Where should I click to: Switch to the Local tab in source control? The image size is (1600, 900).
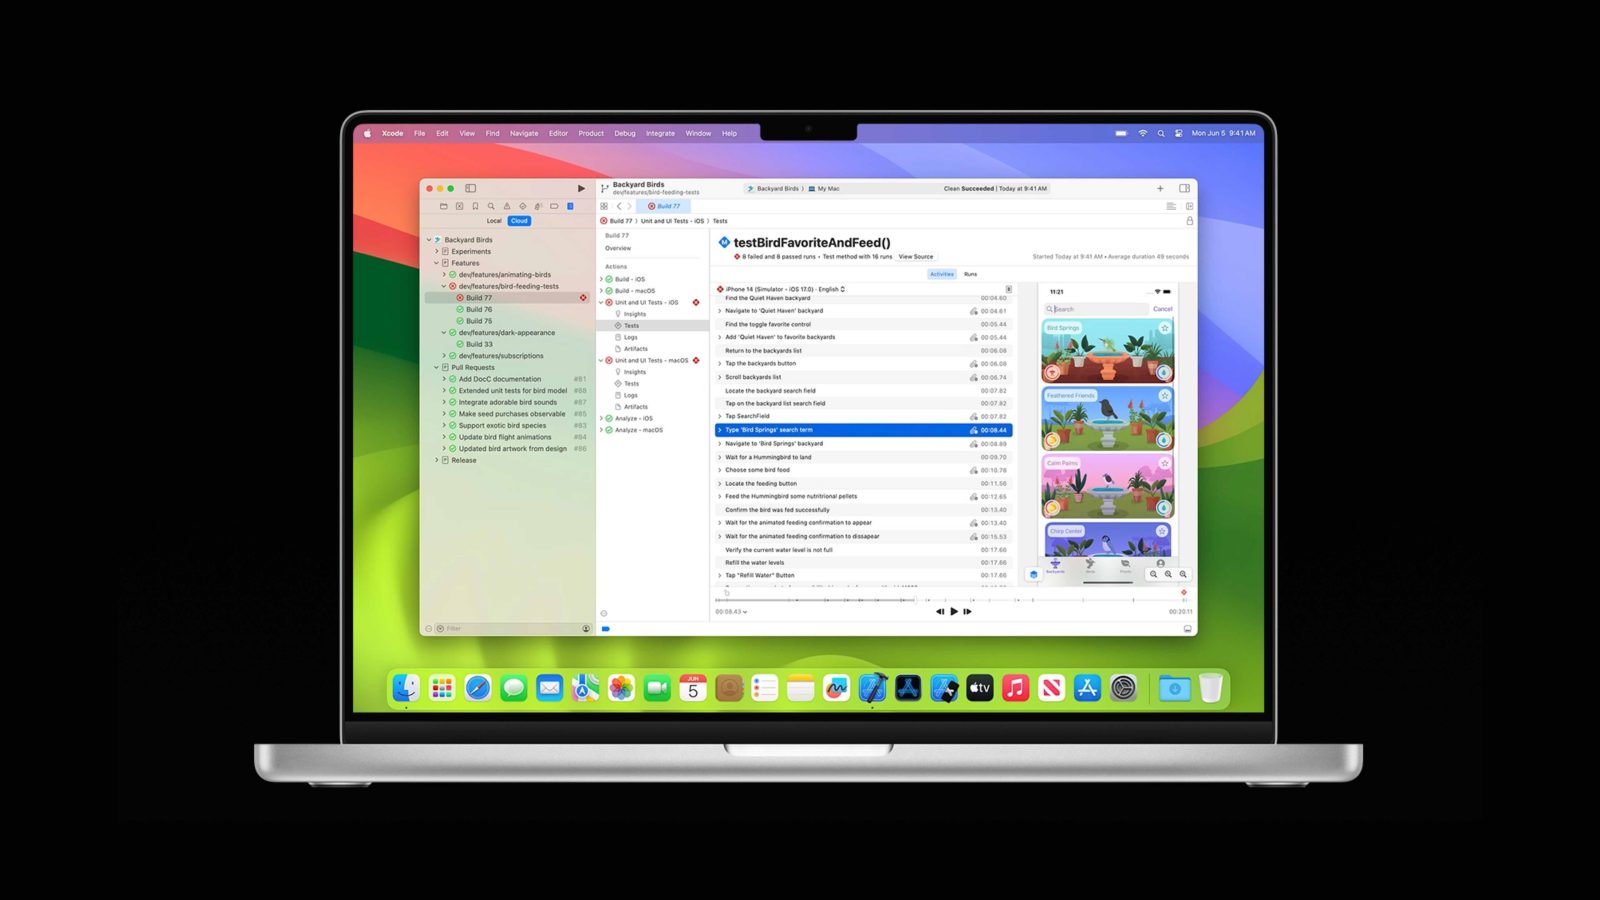click(x=494, y=221)
